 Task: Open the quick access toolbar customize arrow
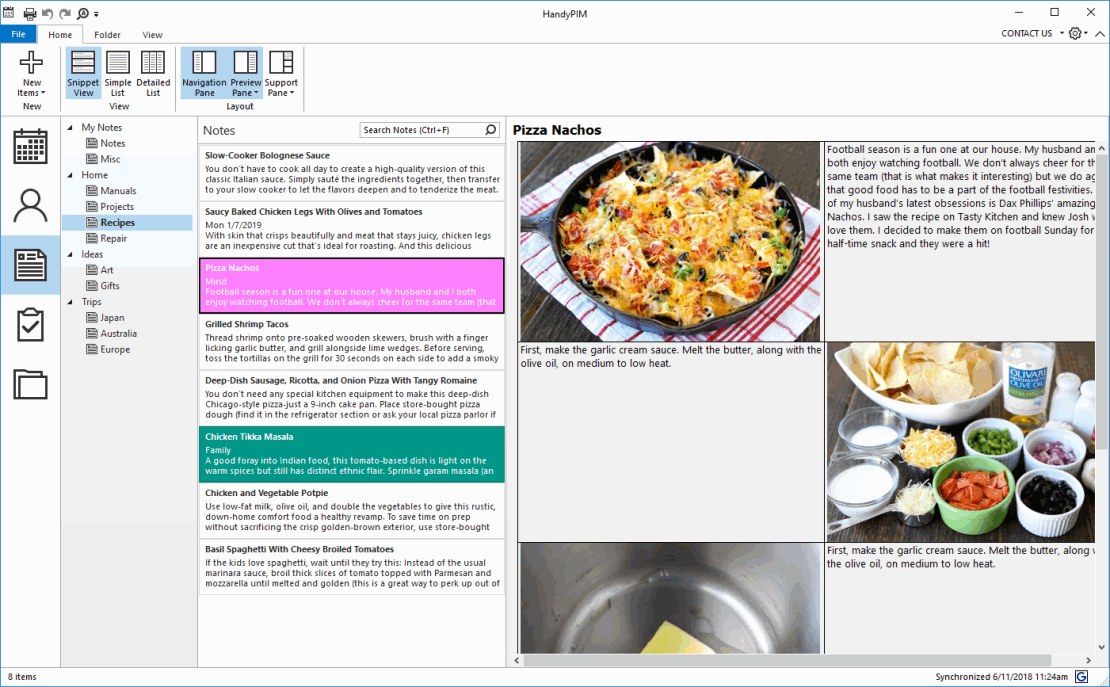[x=96, y=14]
